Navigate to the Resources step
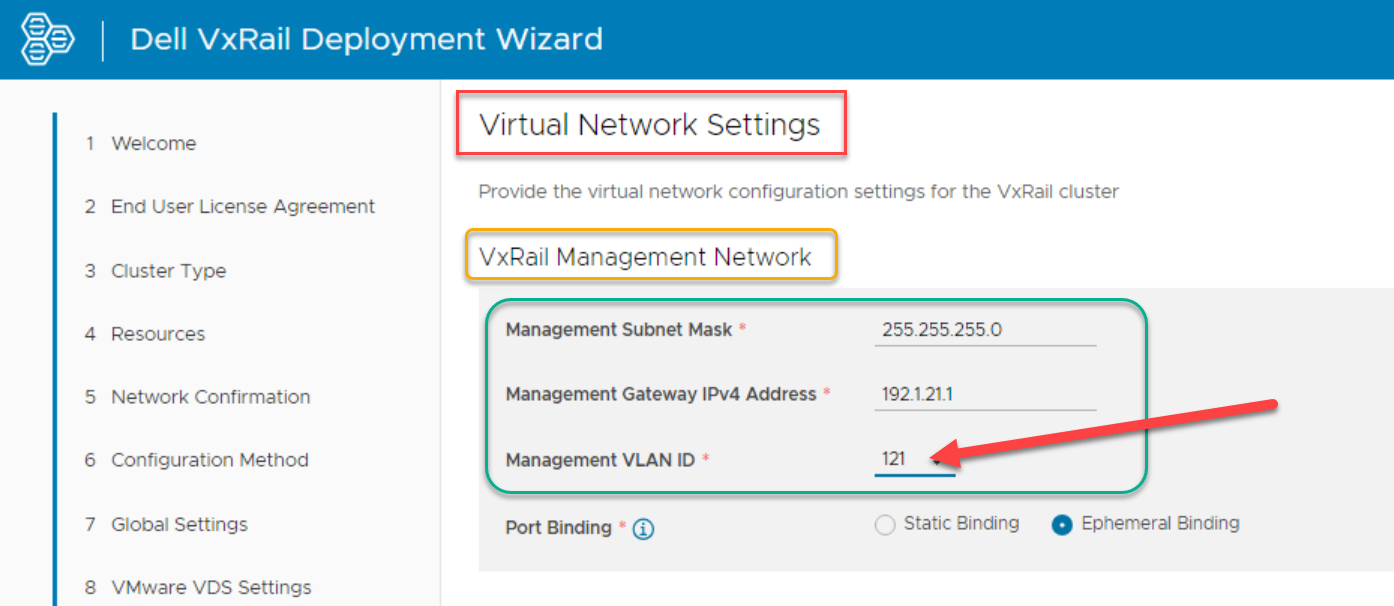Screen dimensions: 1394x606 [x=158, y=334]
